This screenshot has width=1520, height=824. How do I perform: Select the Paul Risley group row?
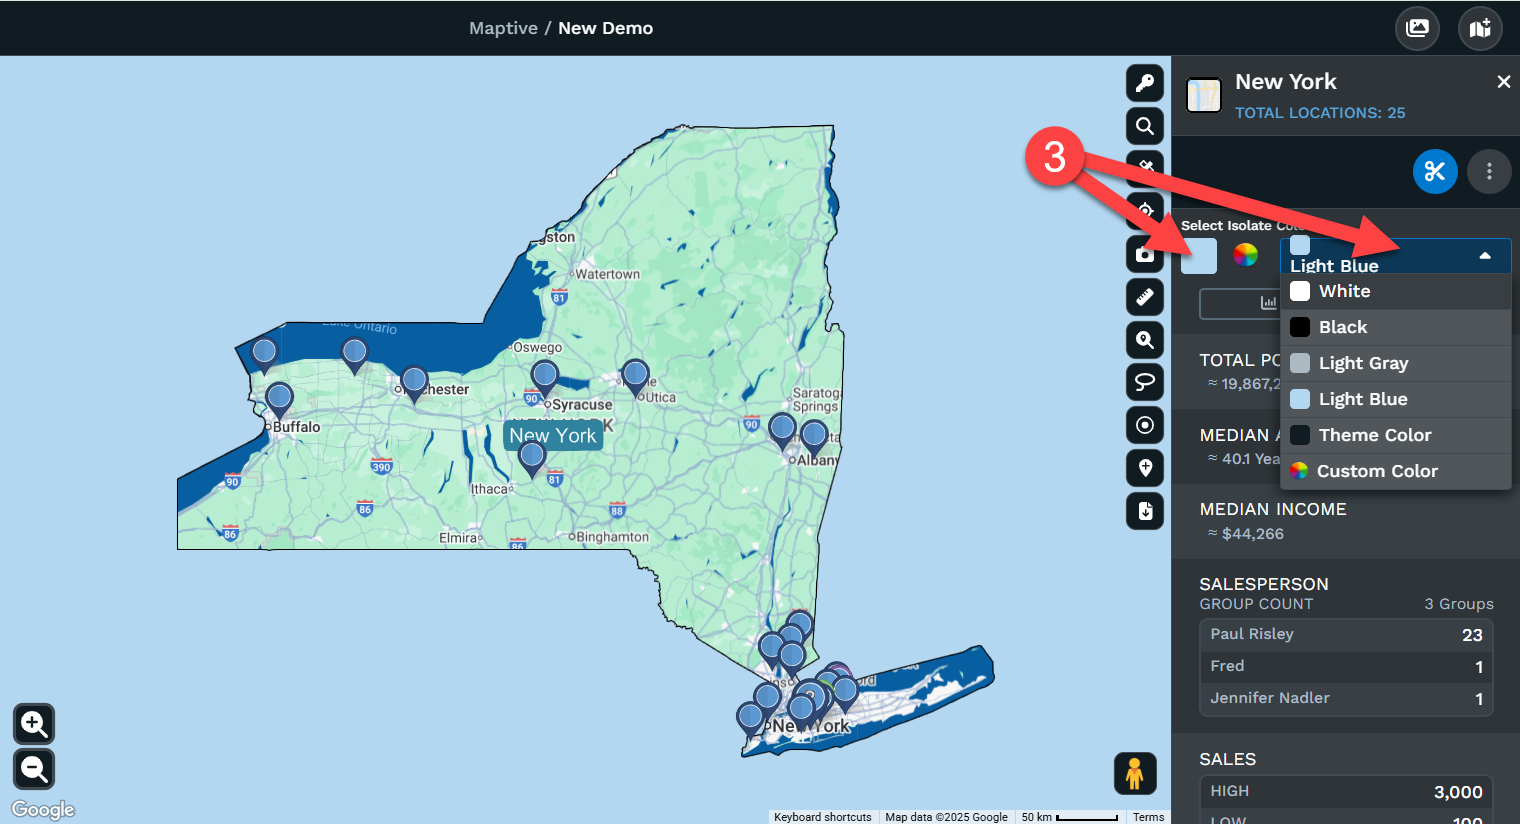click(x=1346, y=634)
